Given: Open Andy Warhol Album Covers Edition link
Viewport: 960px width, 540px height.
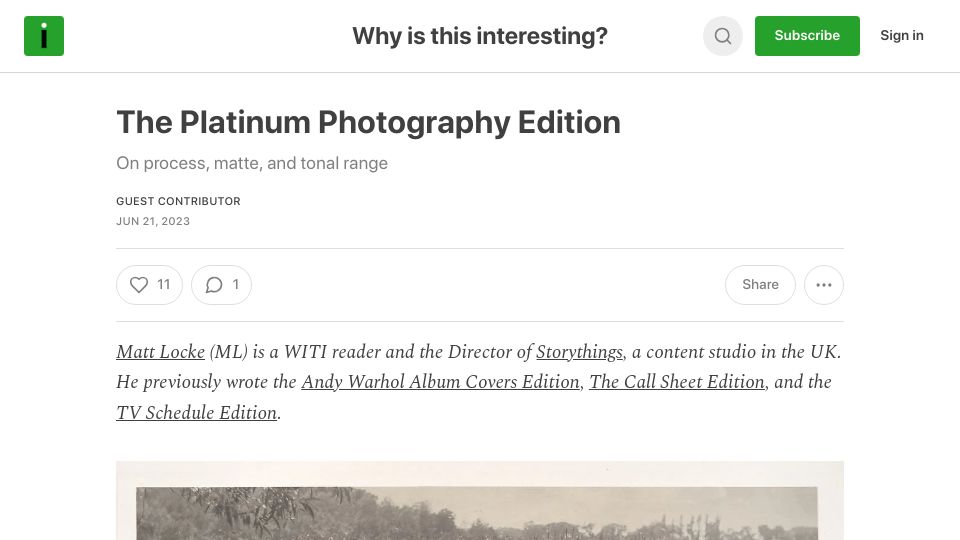Looking at the screenshot, I should click(440, 381).
